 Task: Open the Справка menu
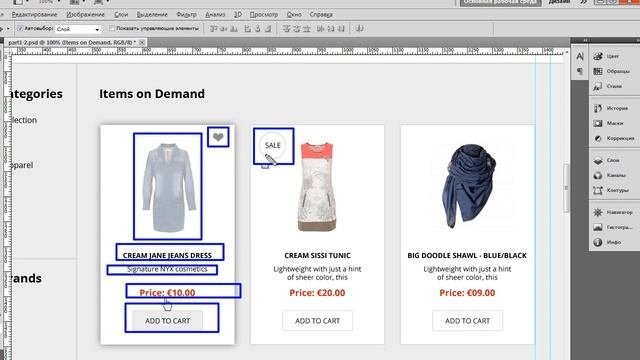(x=321, y=14)
